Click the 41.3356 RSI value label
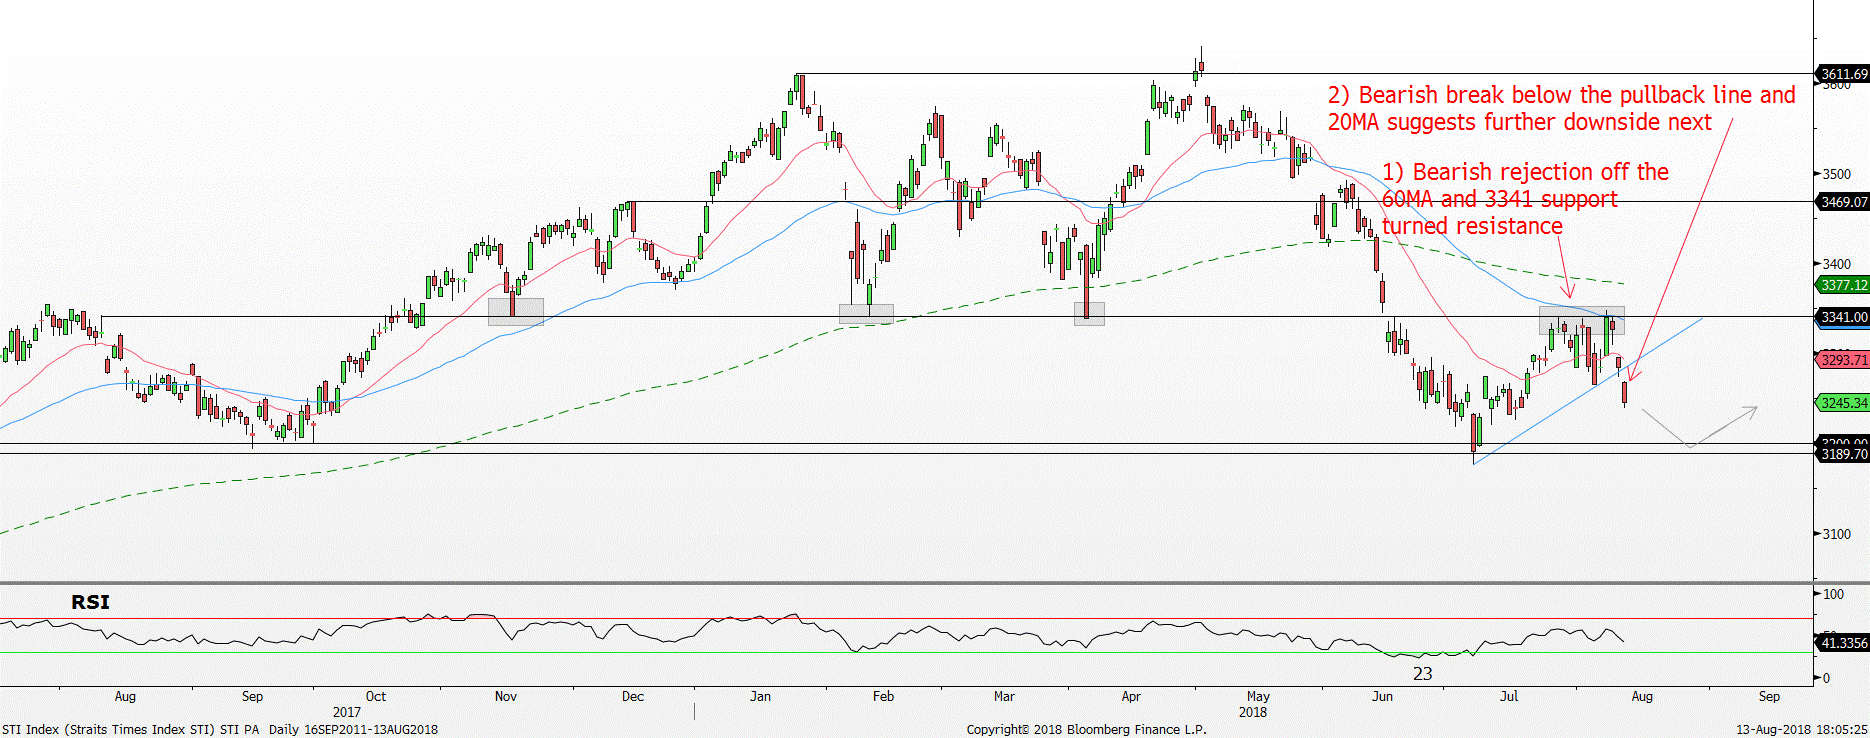 point(1843,643)
